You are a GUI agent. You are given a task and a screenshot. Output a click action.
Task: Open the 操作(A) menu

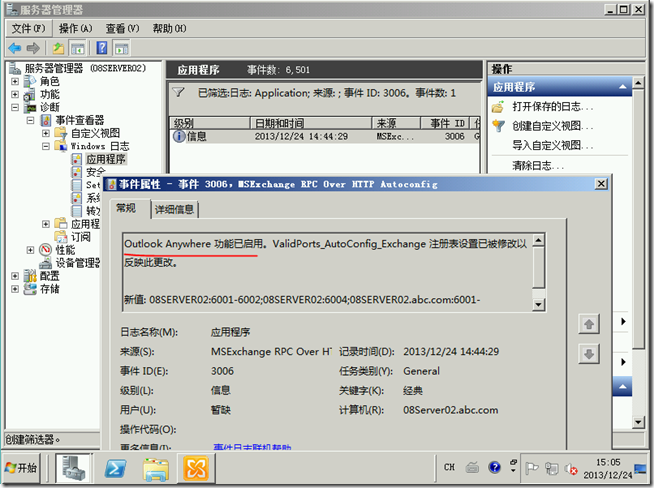click(75, 28)
